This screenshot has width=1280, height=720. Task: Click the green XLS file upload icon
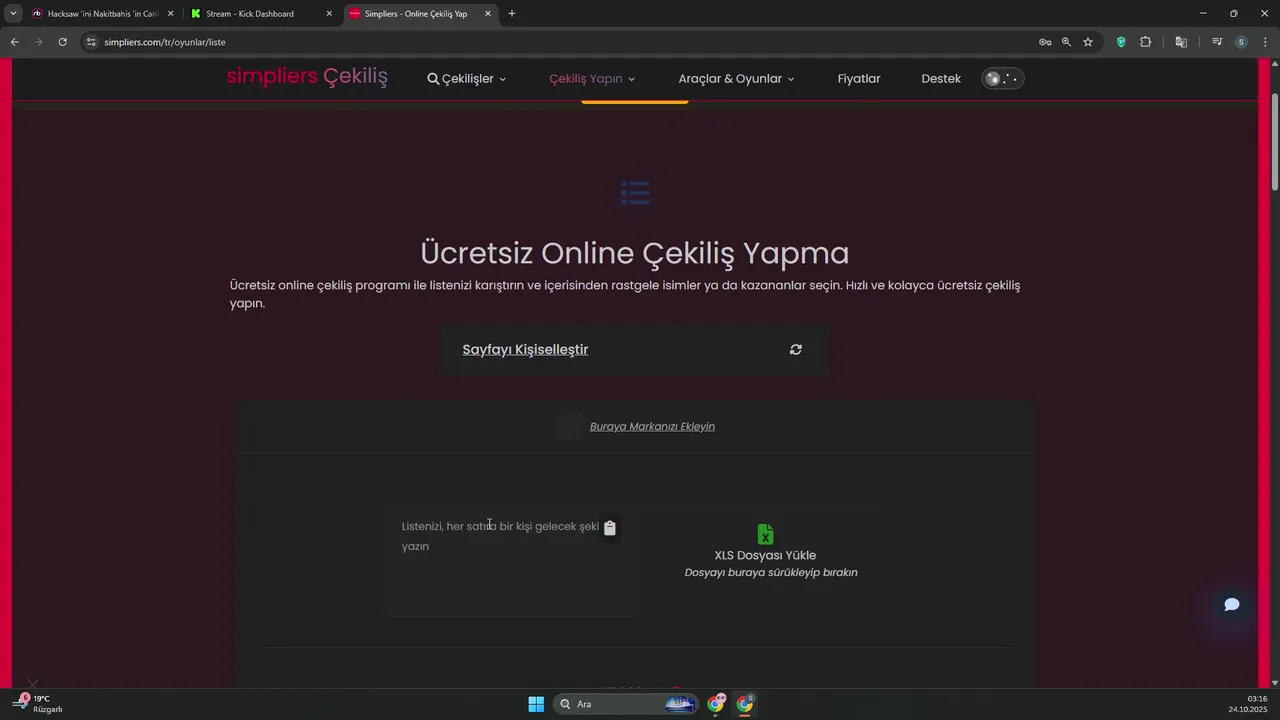(x=765, y=534)
